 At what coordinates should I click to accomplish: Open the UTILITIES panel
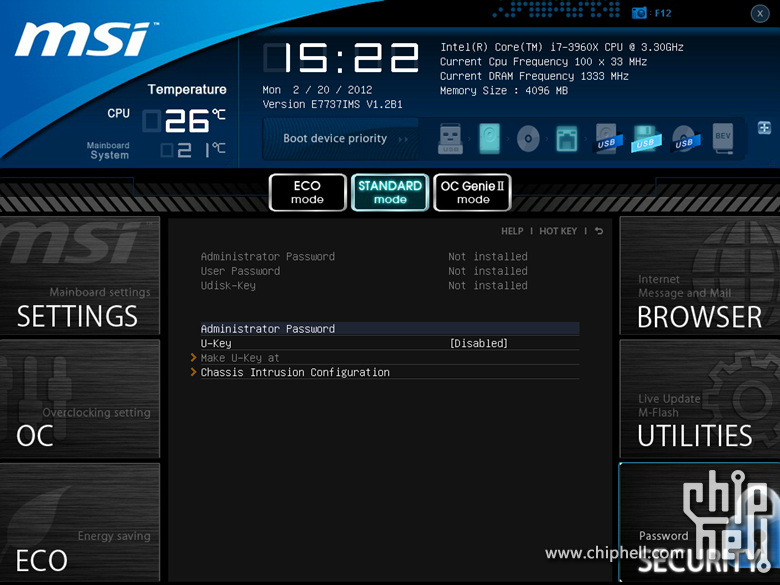[x=700, y=399]
